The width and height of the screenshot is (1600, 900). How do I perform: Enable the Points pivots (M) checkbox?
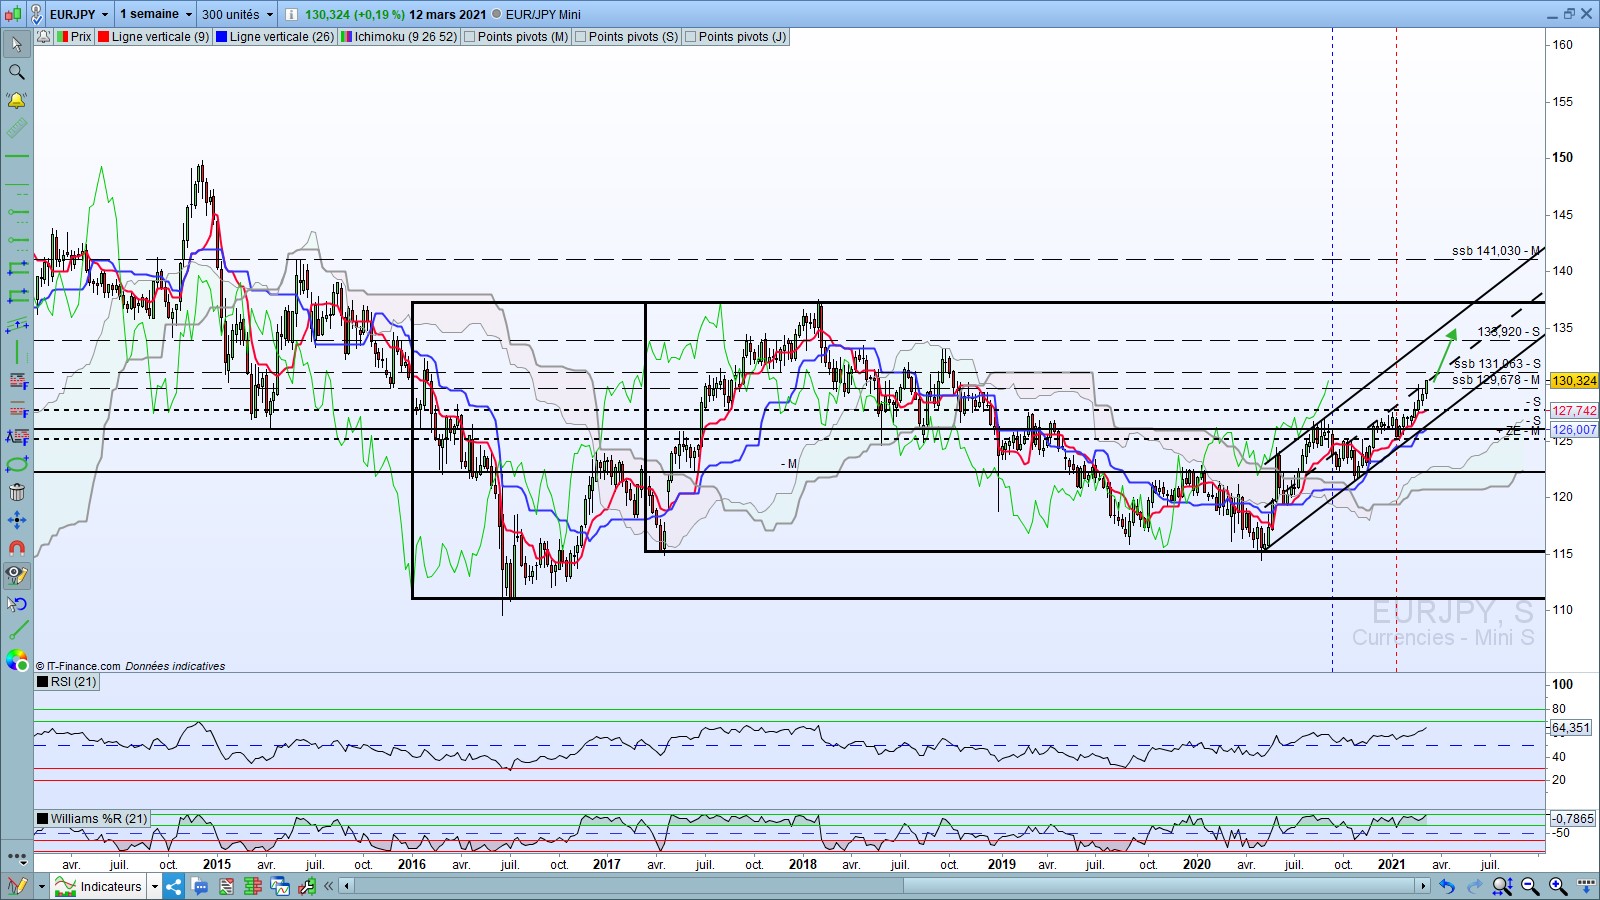click(x=469, y=37)
